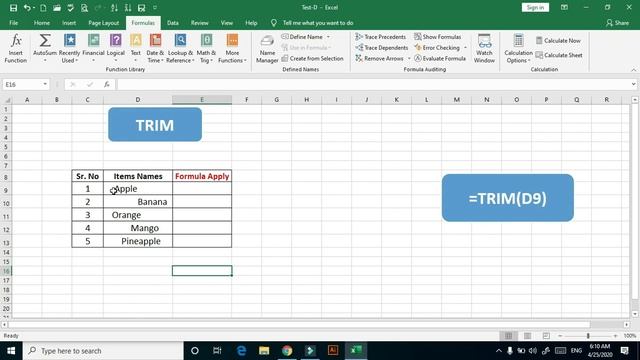This screenshot has height=360, width=640.
Task: Click the formula bar input
Action: point(373,84)
